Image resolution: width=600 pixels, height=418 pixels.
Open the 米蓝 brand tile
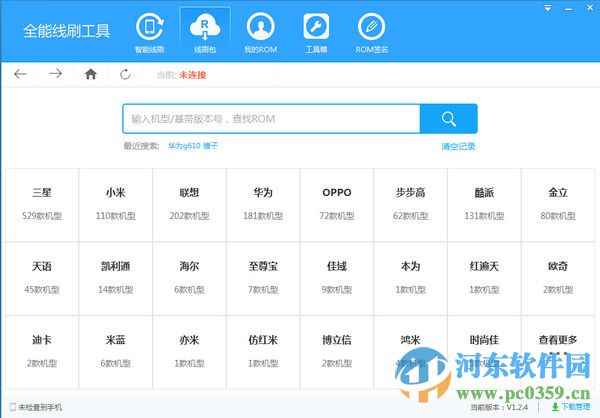116,352
